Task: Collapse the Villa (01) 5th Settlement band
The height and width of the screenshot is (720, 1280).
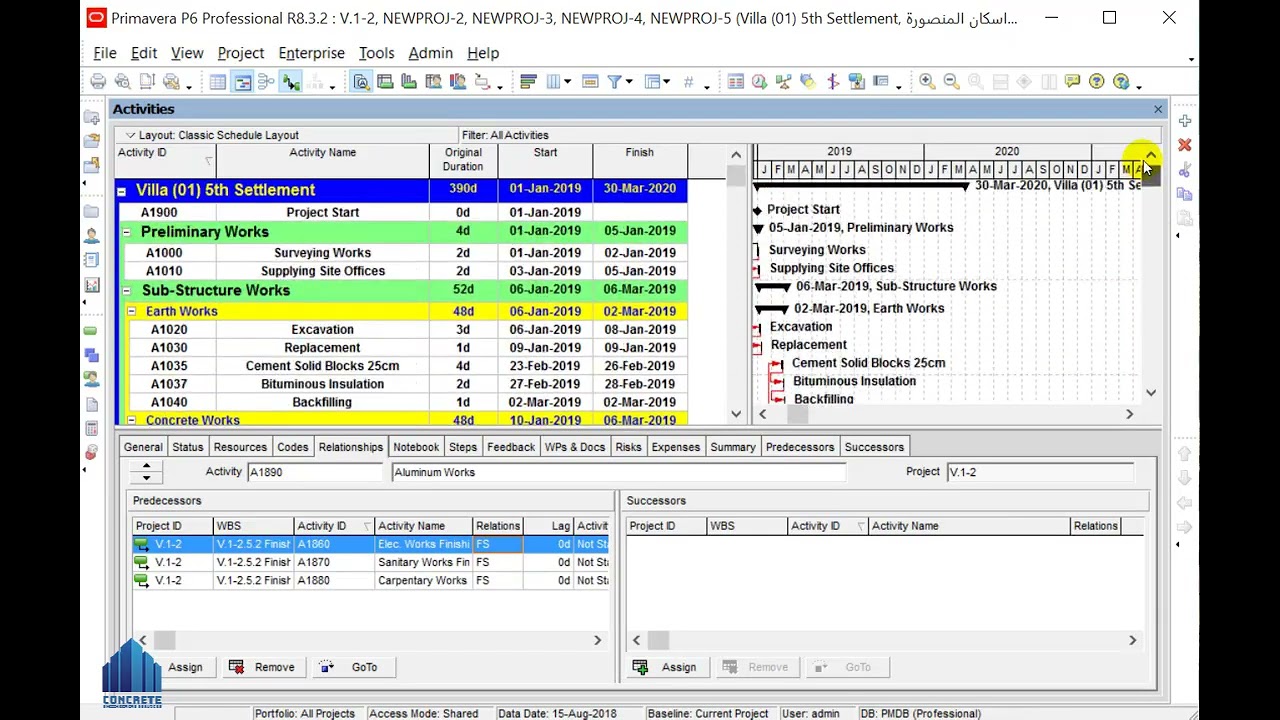Action: coord(121,190)
